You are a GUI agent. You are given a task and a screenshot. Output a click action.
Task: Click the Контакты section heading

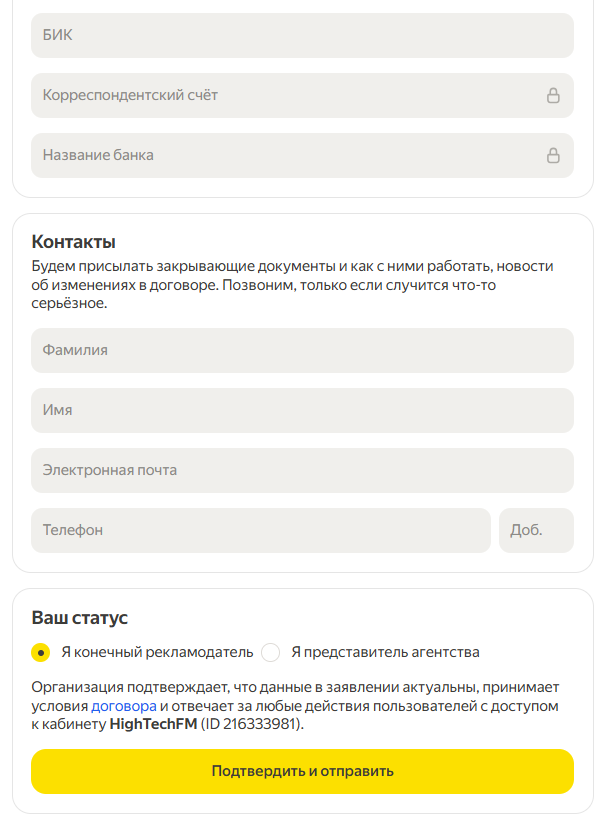point(74,242)
